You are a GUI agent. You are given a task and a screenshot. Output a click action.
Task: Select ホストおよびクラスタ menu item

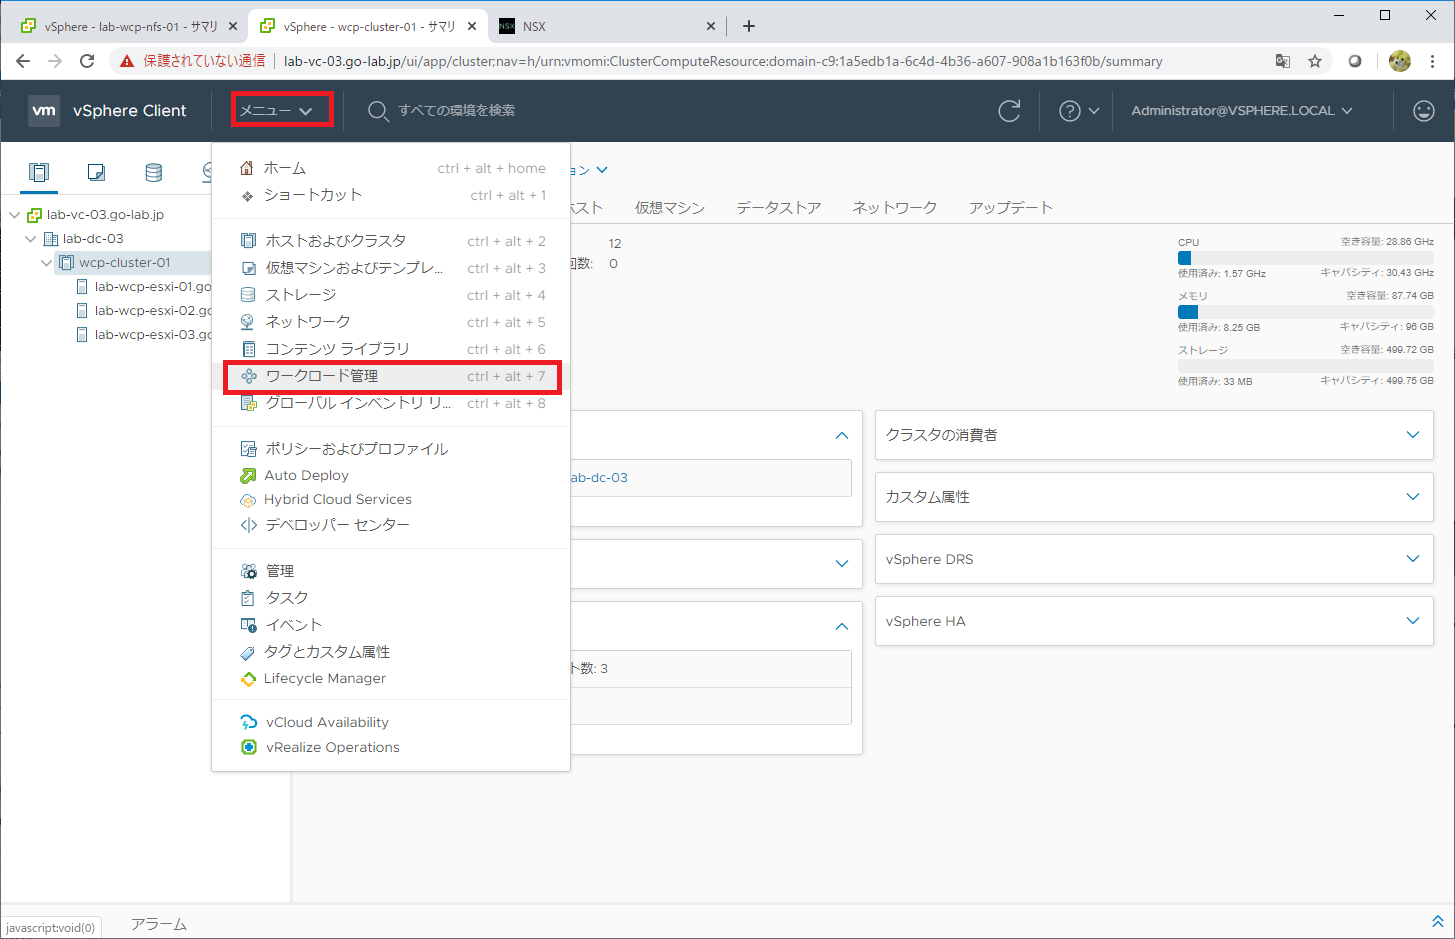(x=391, y=241)
